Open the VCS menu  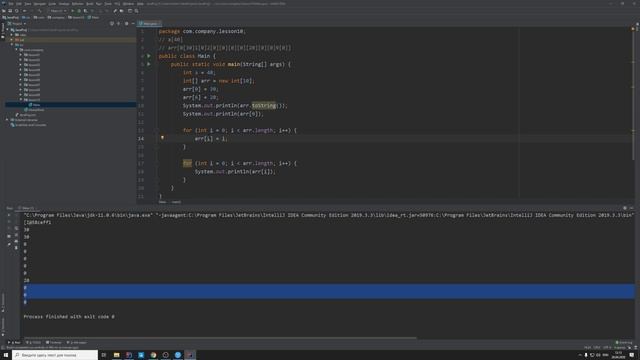coord(118,4)
